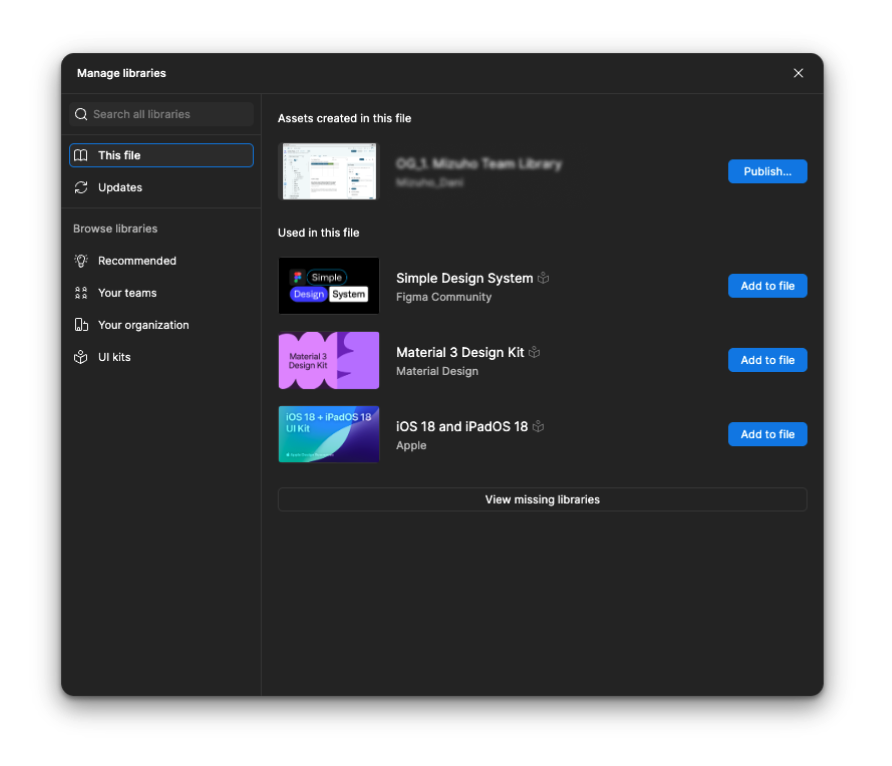Screen dimensions: 892x766
Task: Select the This file tab
Action: click(162, 155)
